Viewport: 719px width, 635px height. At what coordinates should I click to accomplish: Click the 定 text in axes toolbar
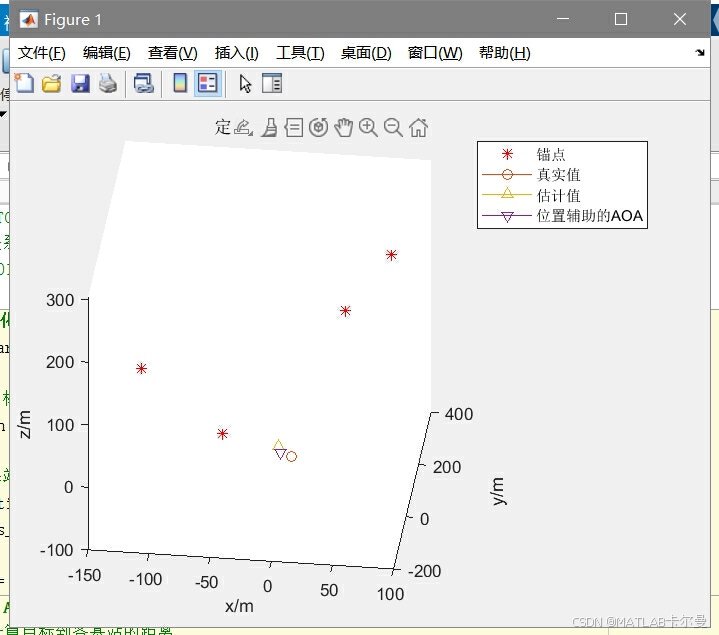click(x=223, y=127)
